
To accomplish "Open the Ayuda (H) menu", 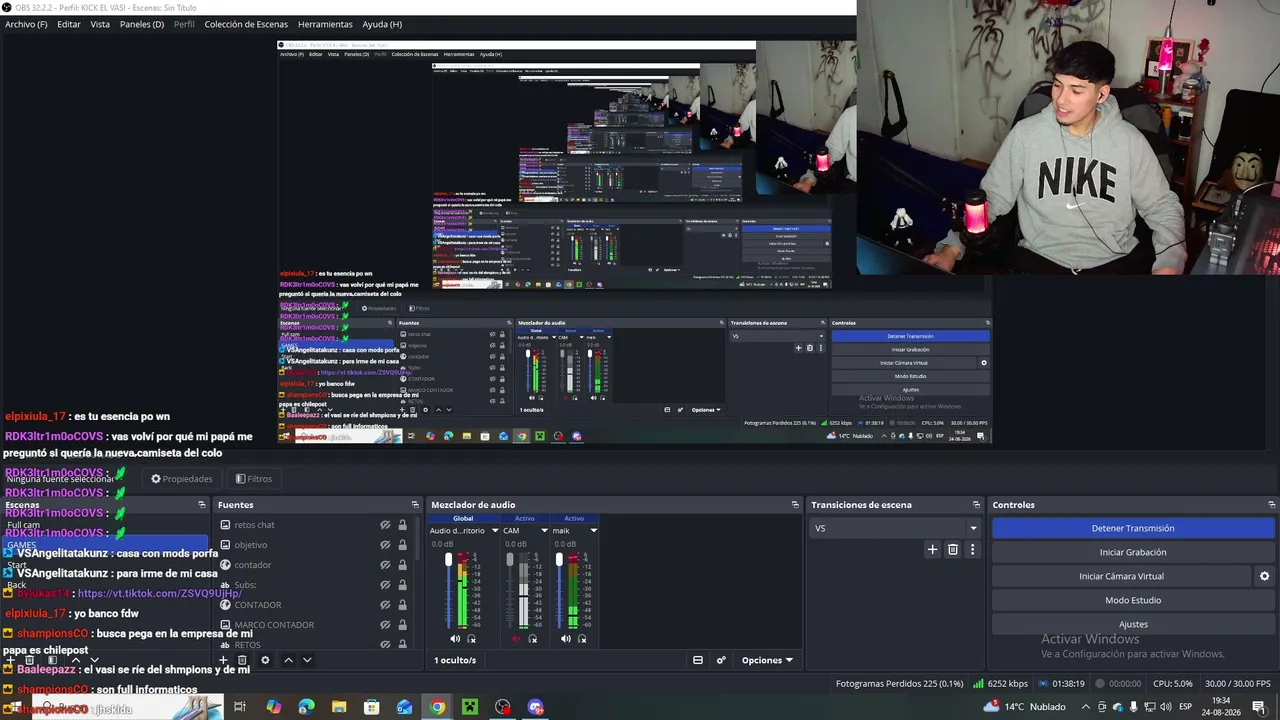I will (382, 24).
